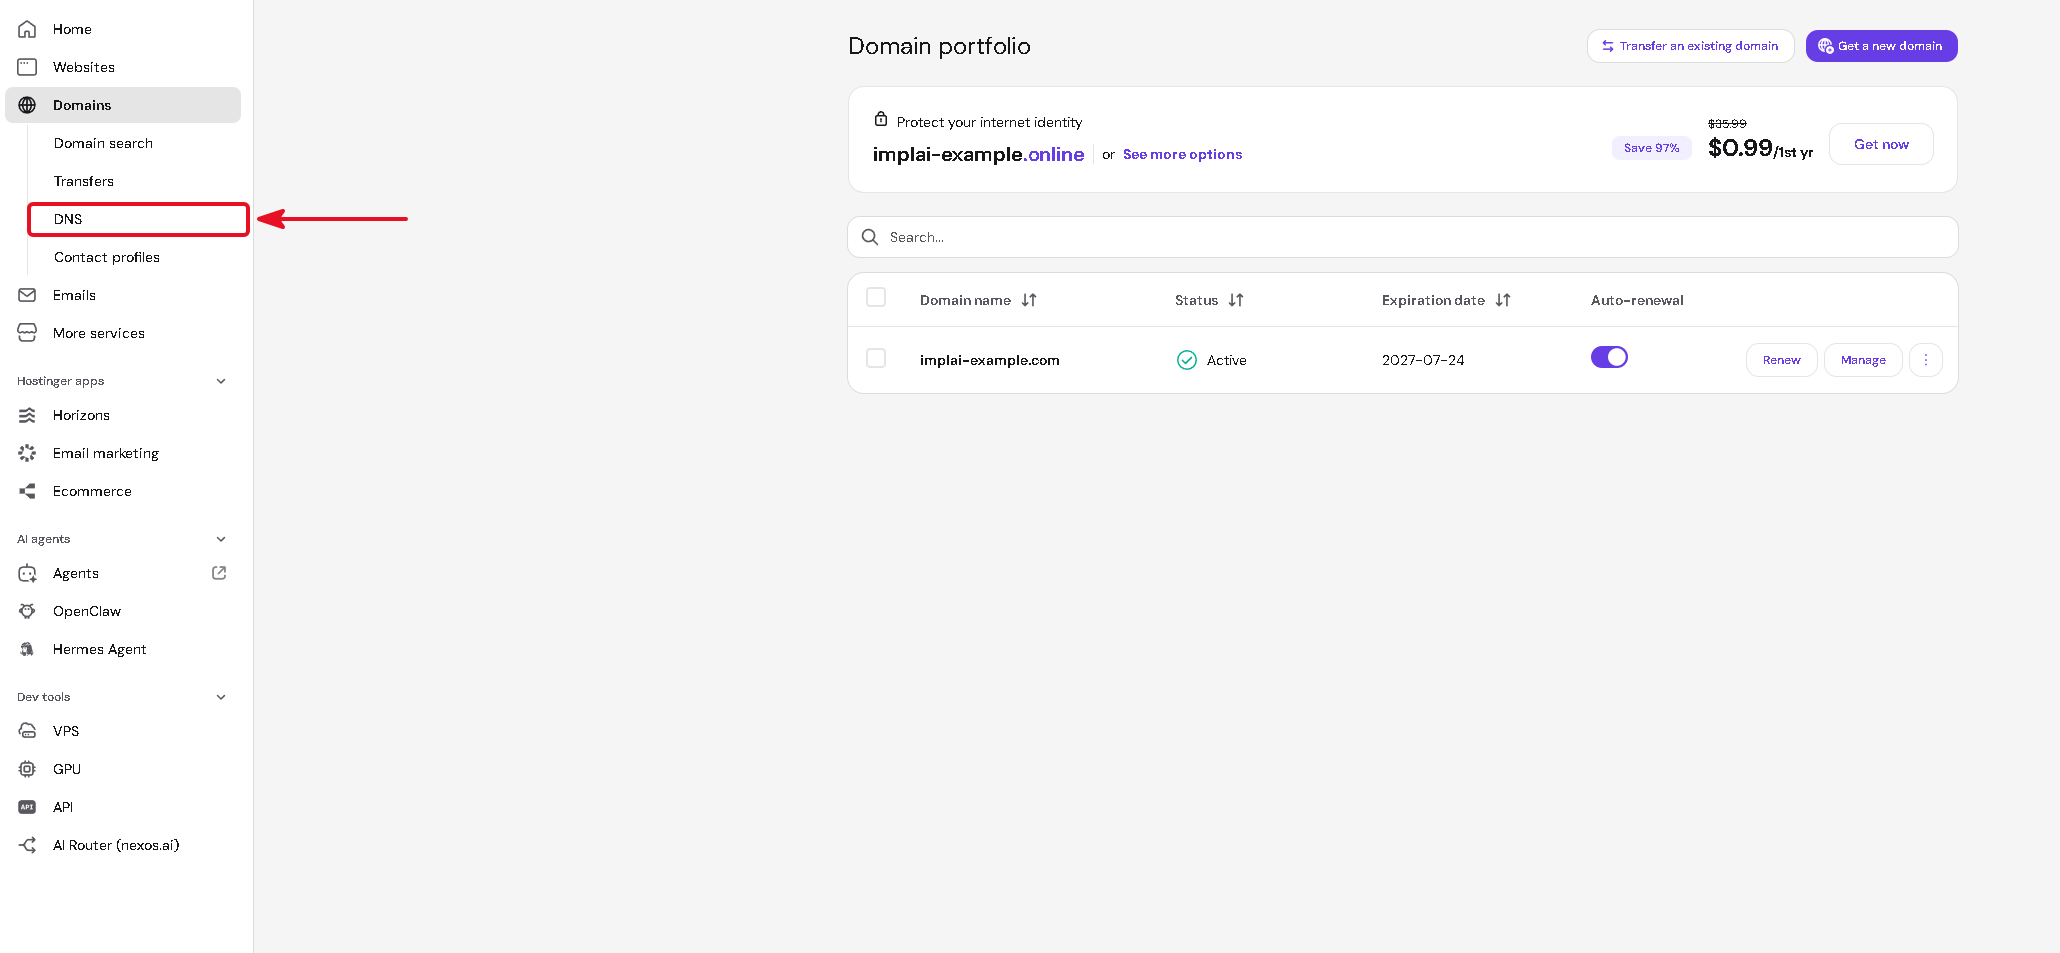Sort by Status column
Viewport: 2060px width, 953px height.
[x=1236, y=300]
